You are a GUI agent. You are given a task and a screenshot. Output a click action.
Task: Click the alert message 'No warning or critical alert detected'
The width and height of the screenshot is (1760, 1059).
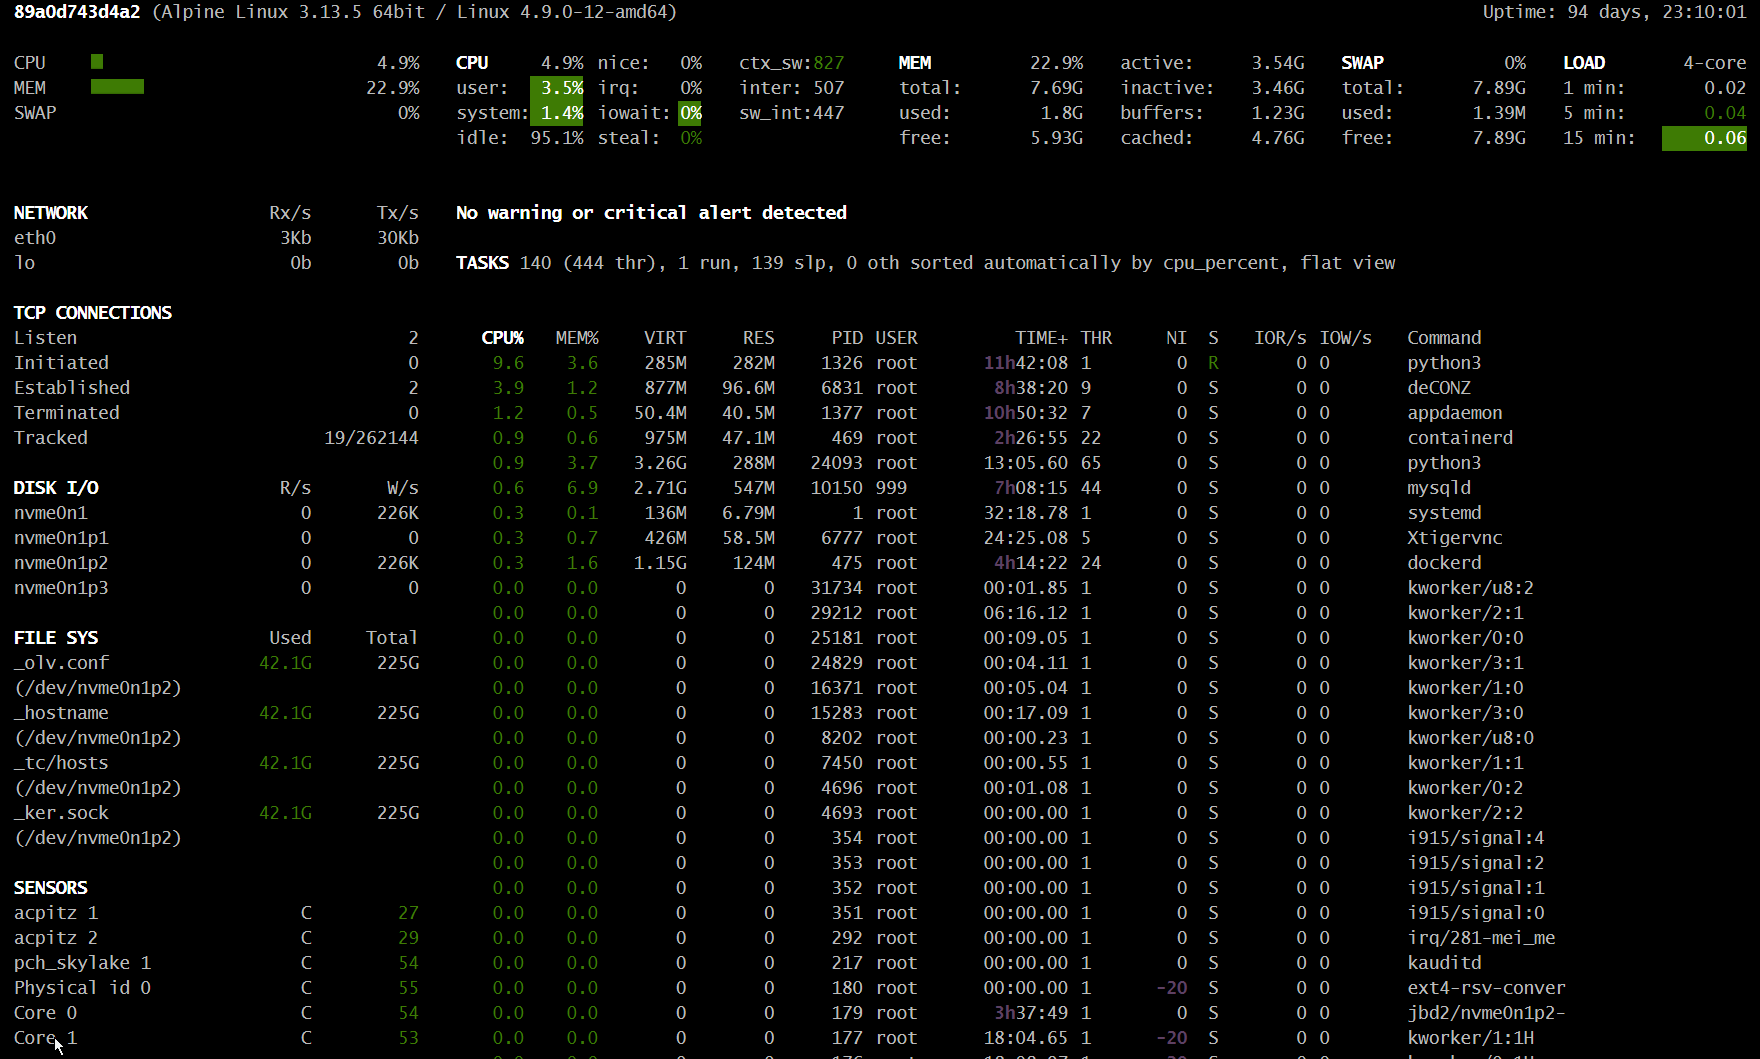651,213
